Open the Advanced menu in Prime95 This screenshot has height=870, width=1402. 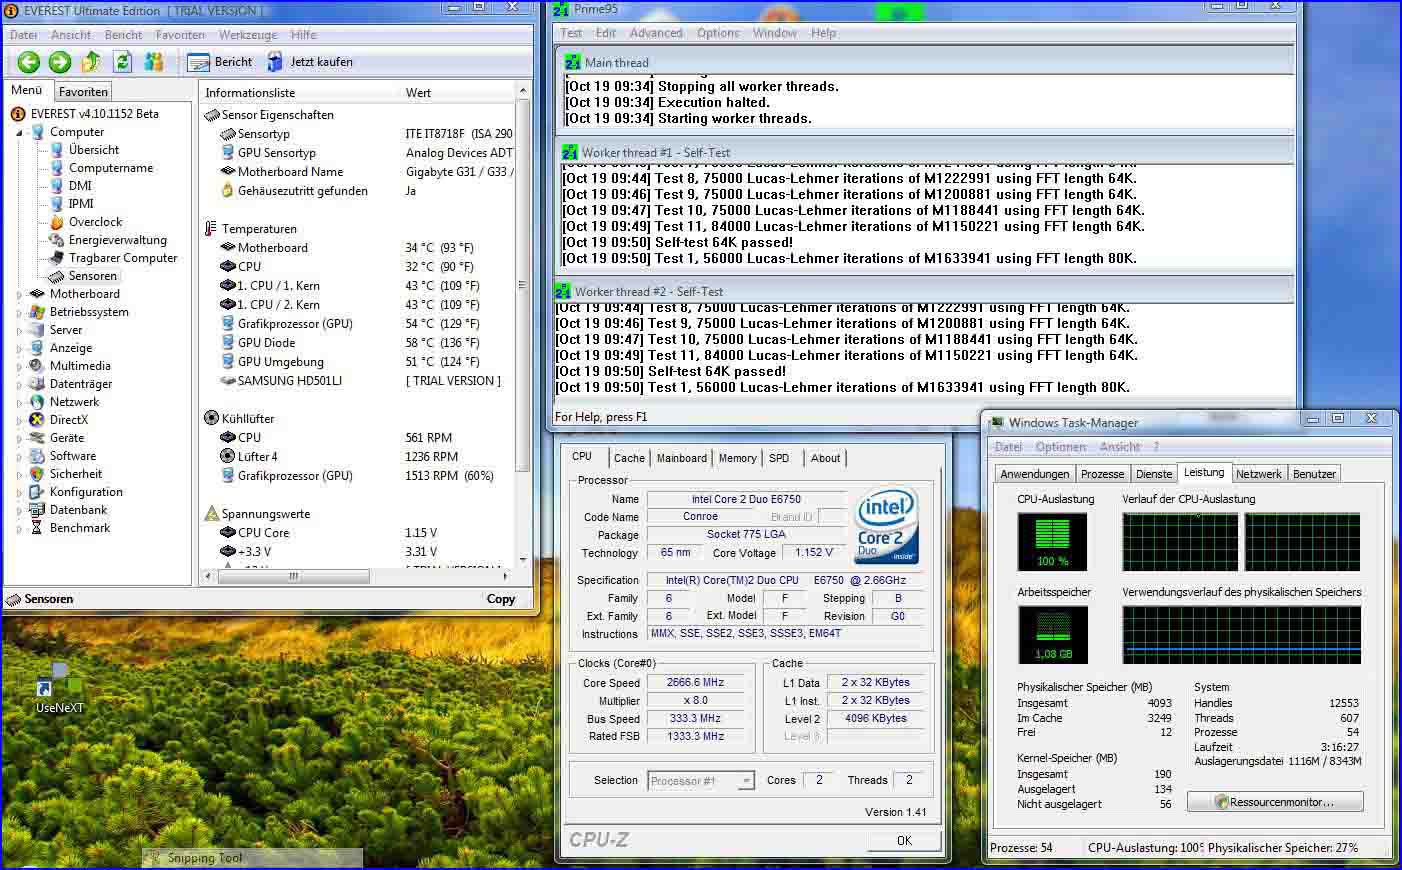[x=656, y=33]
